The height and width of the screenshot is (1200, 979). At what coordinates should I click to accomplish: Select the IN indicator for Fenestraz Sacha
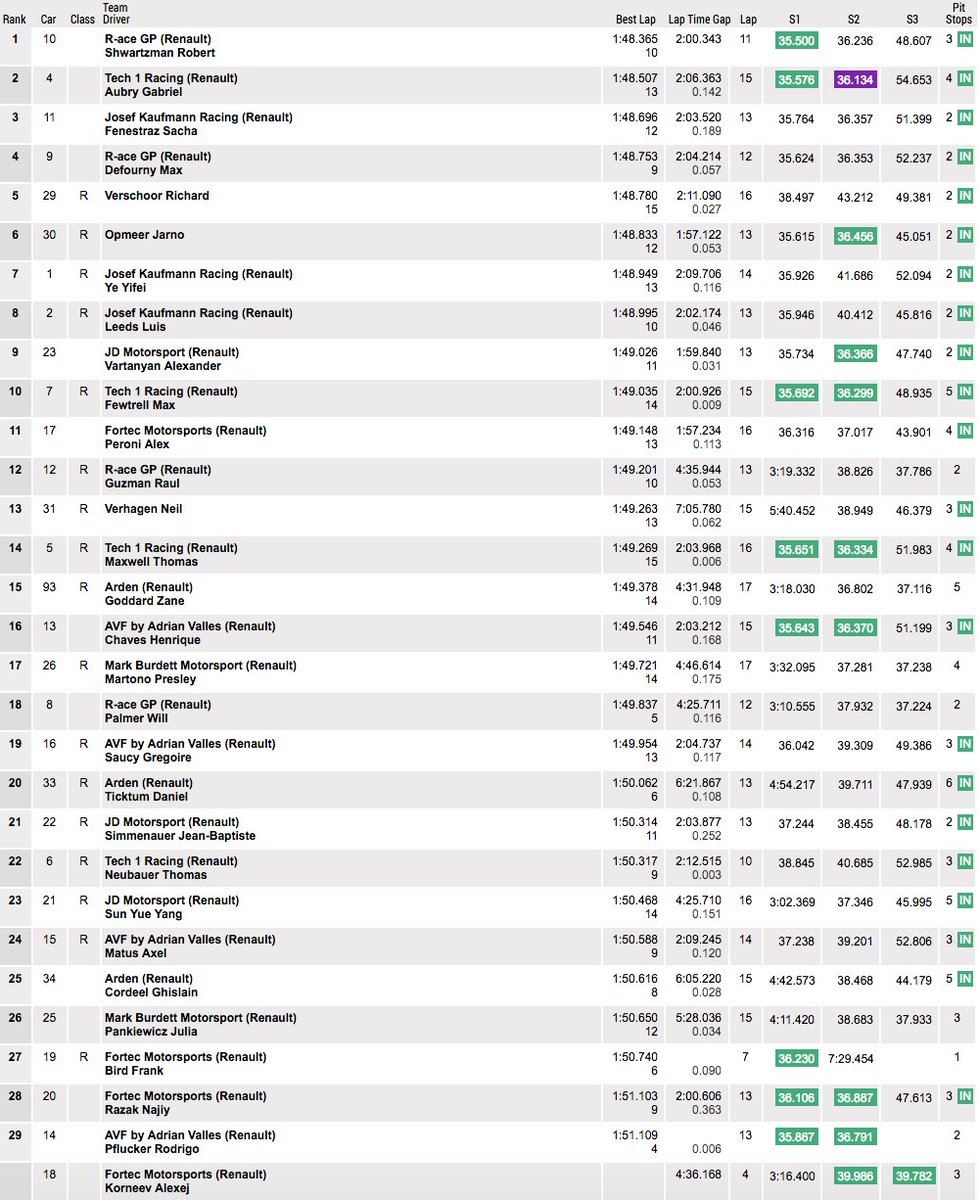(x=964, y=118)
